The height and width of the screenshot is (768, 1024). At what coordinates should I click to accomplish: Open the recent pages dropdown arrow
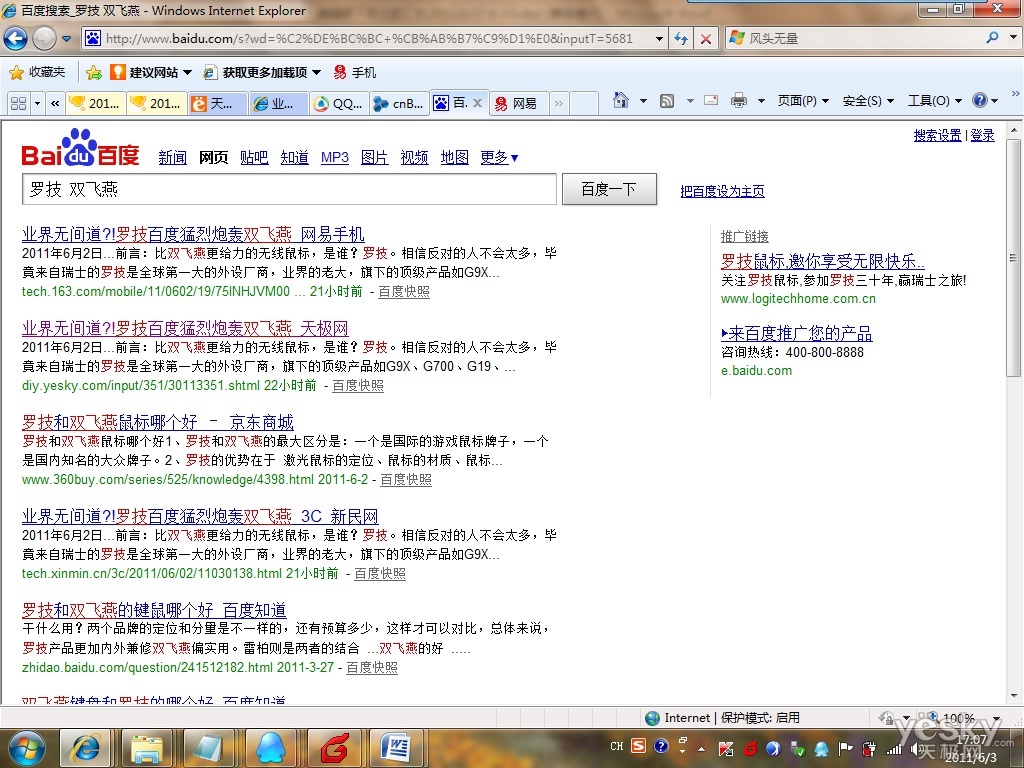pyautogui.click(x=66, y=39)
